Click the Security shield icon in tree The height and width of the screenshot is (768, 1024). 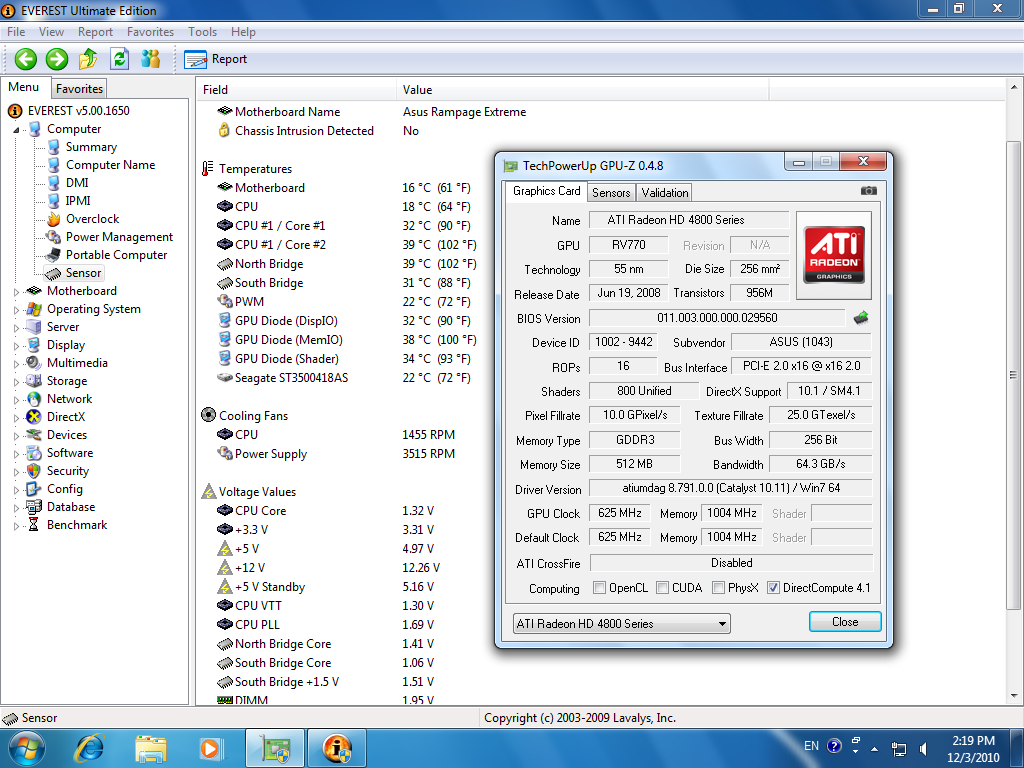click(34, 471)
